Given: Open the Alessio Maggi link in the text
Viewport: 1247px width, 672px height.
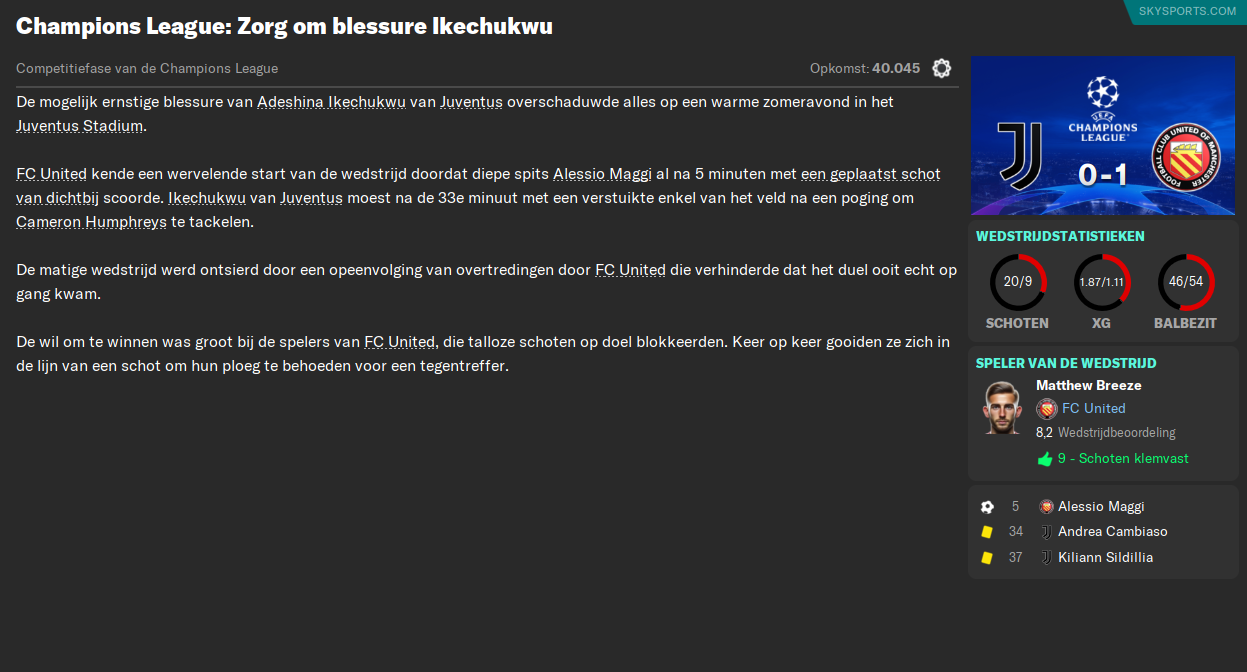Looking at the screenshot, I should pyautogui.click(x=601, y=173).
